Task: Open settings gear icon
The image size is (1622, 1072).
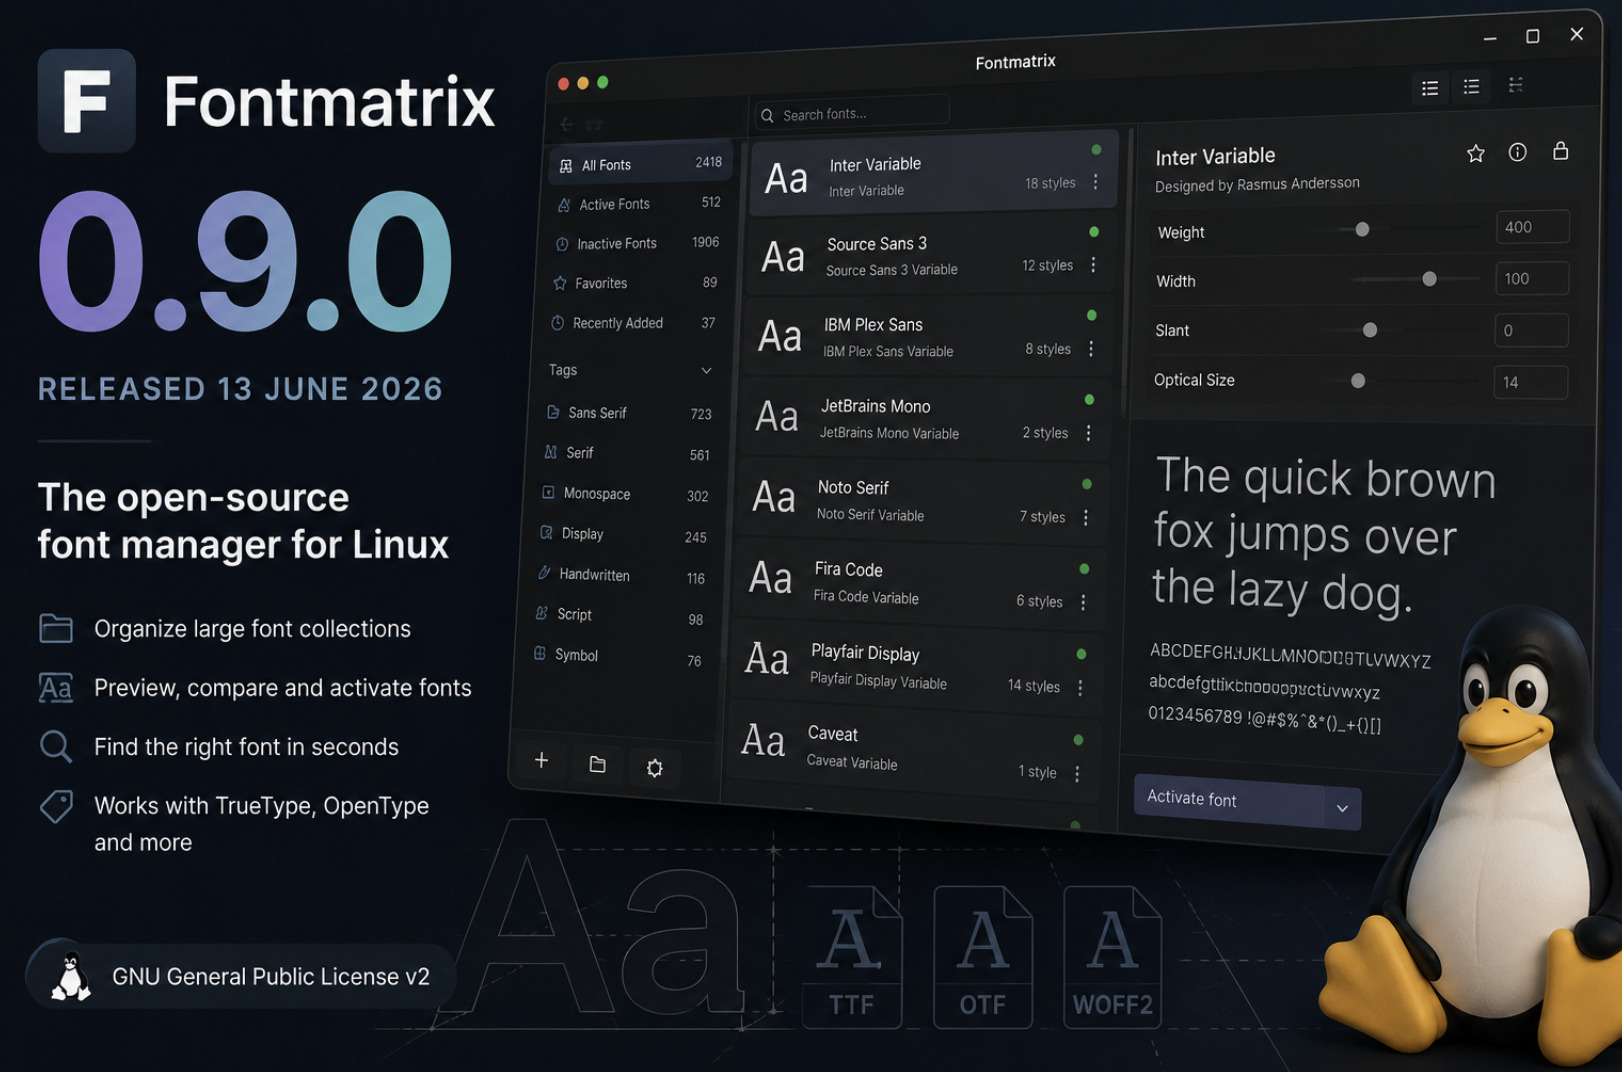Action: point(654,768)
